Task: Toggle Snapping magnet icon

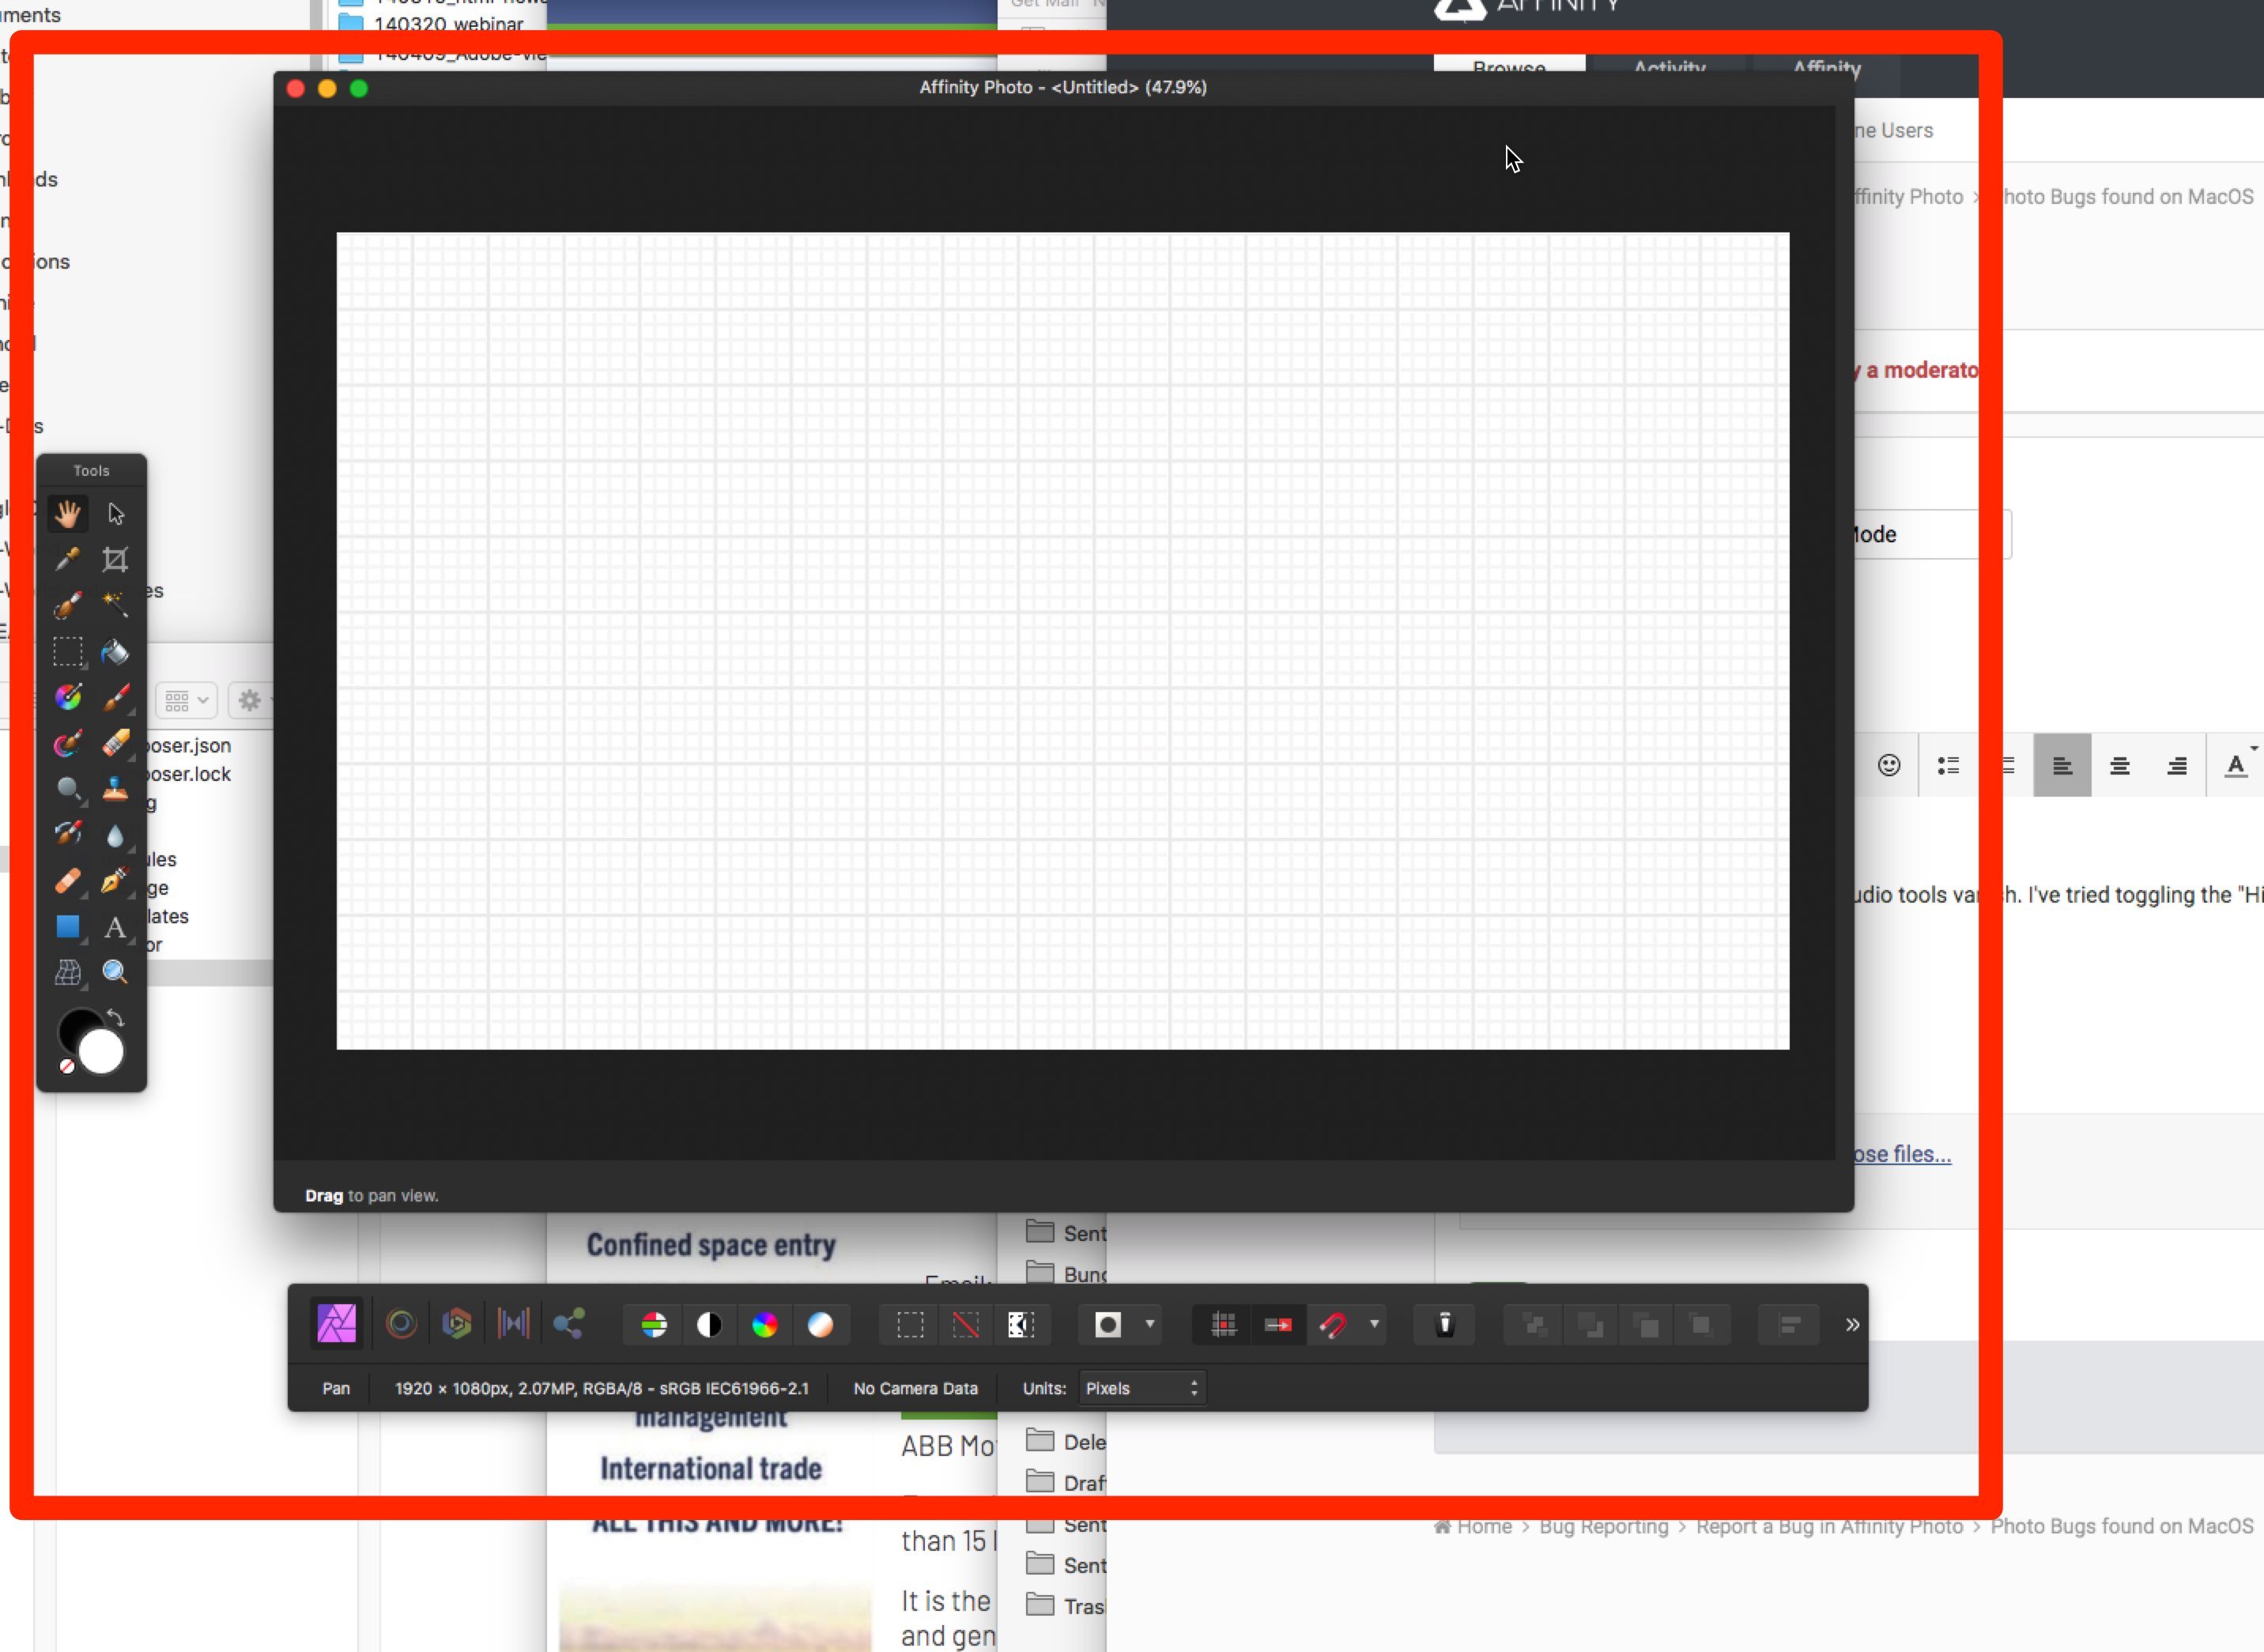Action: 1334,1325
